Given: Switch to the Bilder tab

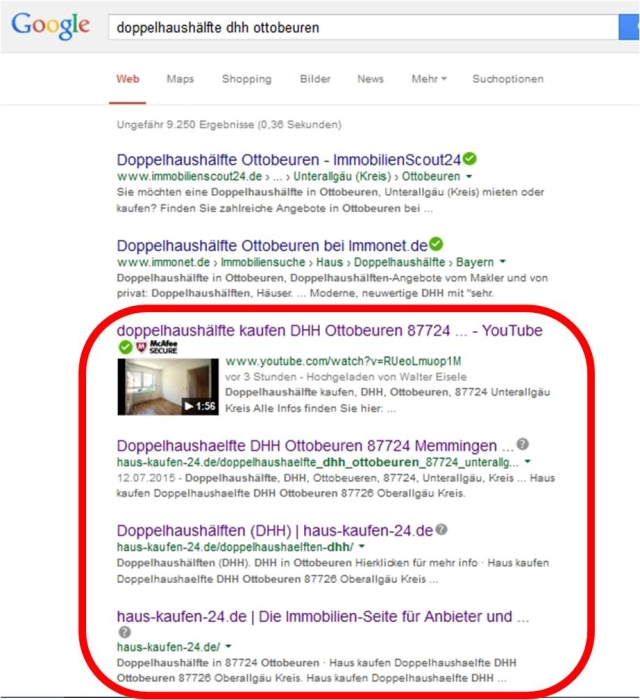Looking at the screenshot, I should coord(315,79).
